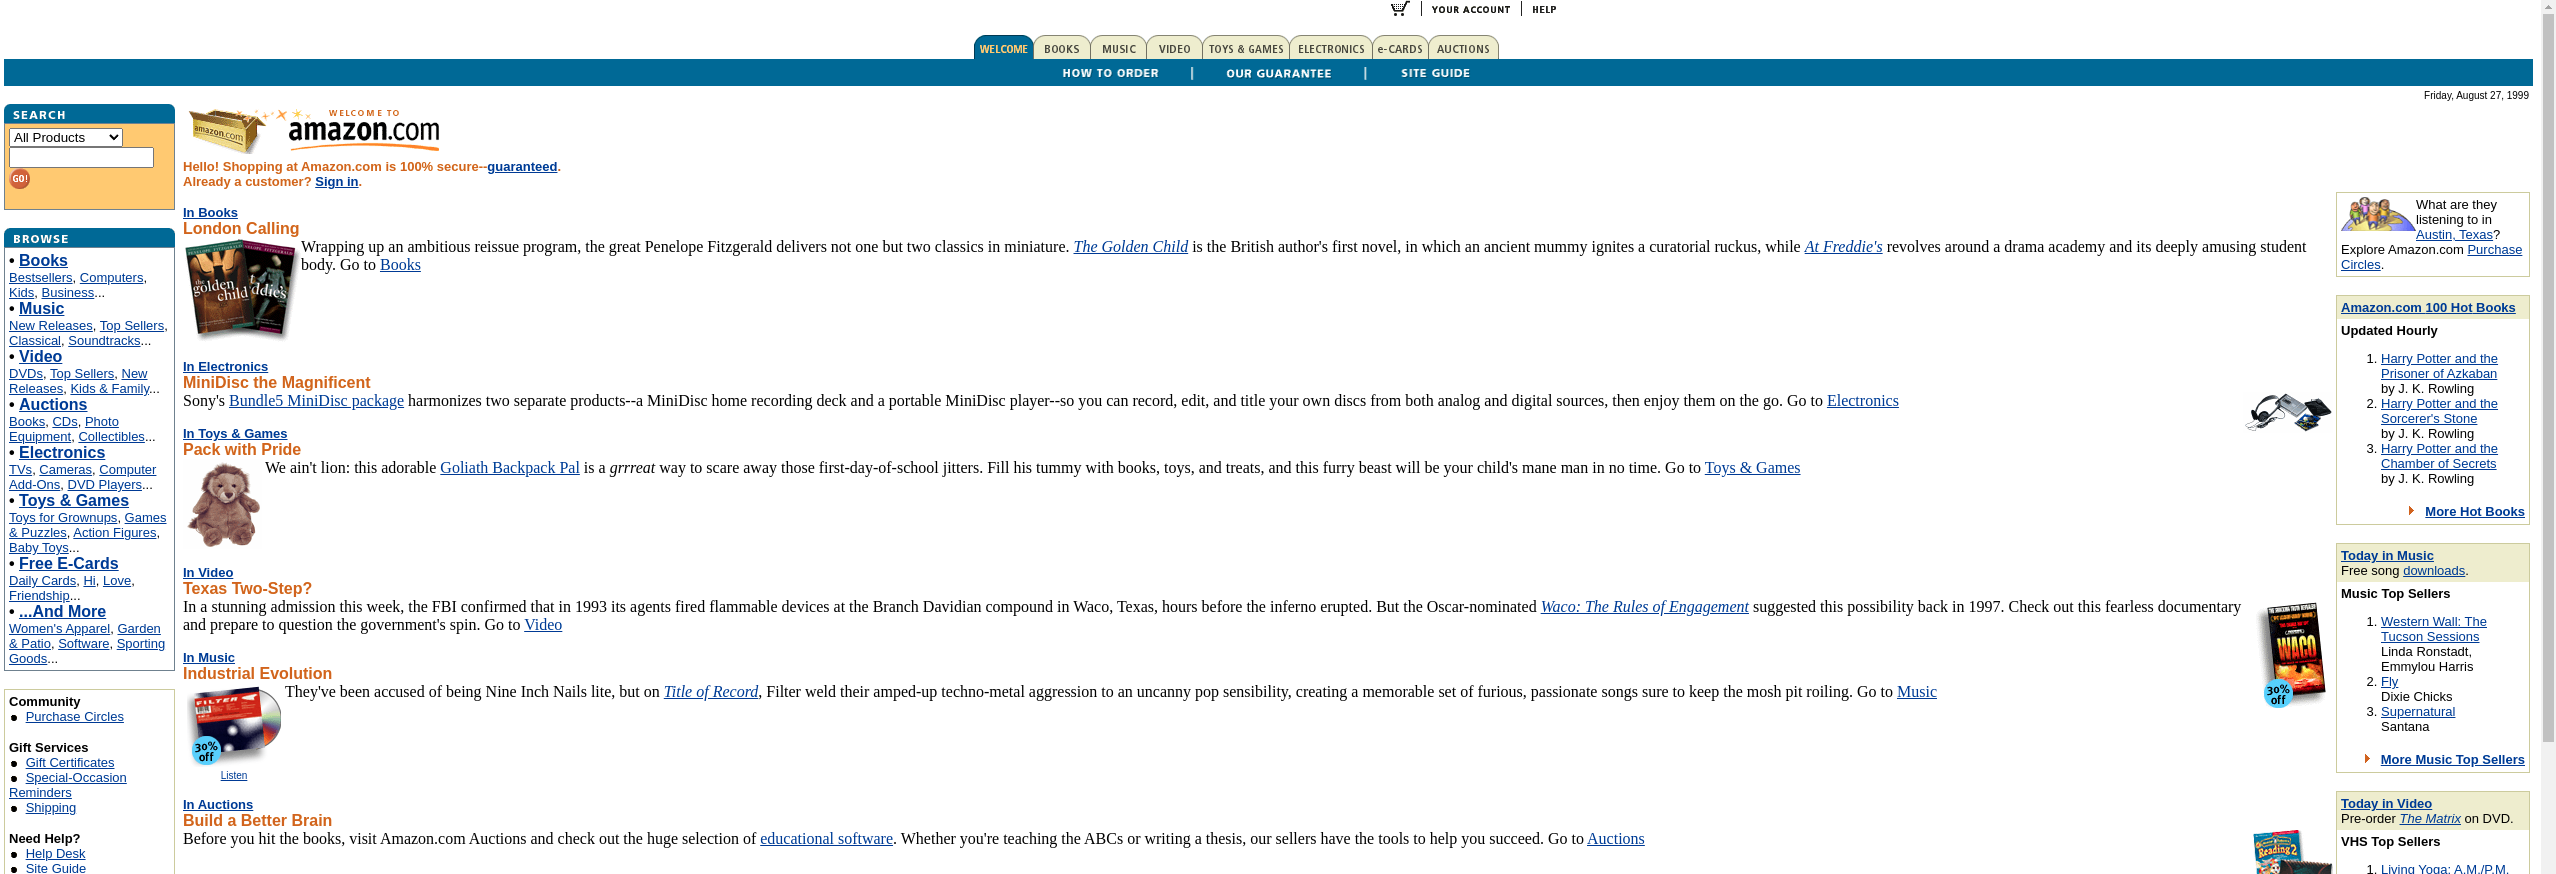Open the In Auctions section link

coord(218,805)
